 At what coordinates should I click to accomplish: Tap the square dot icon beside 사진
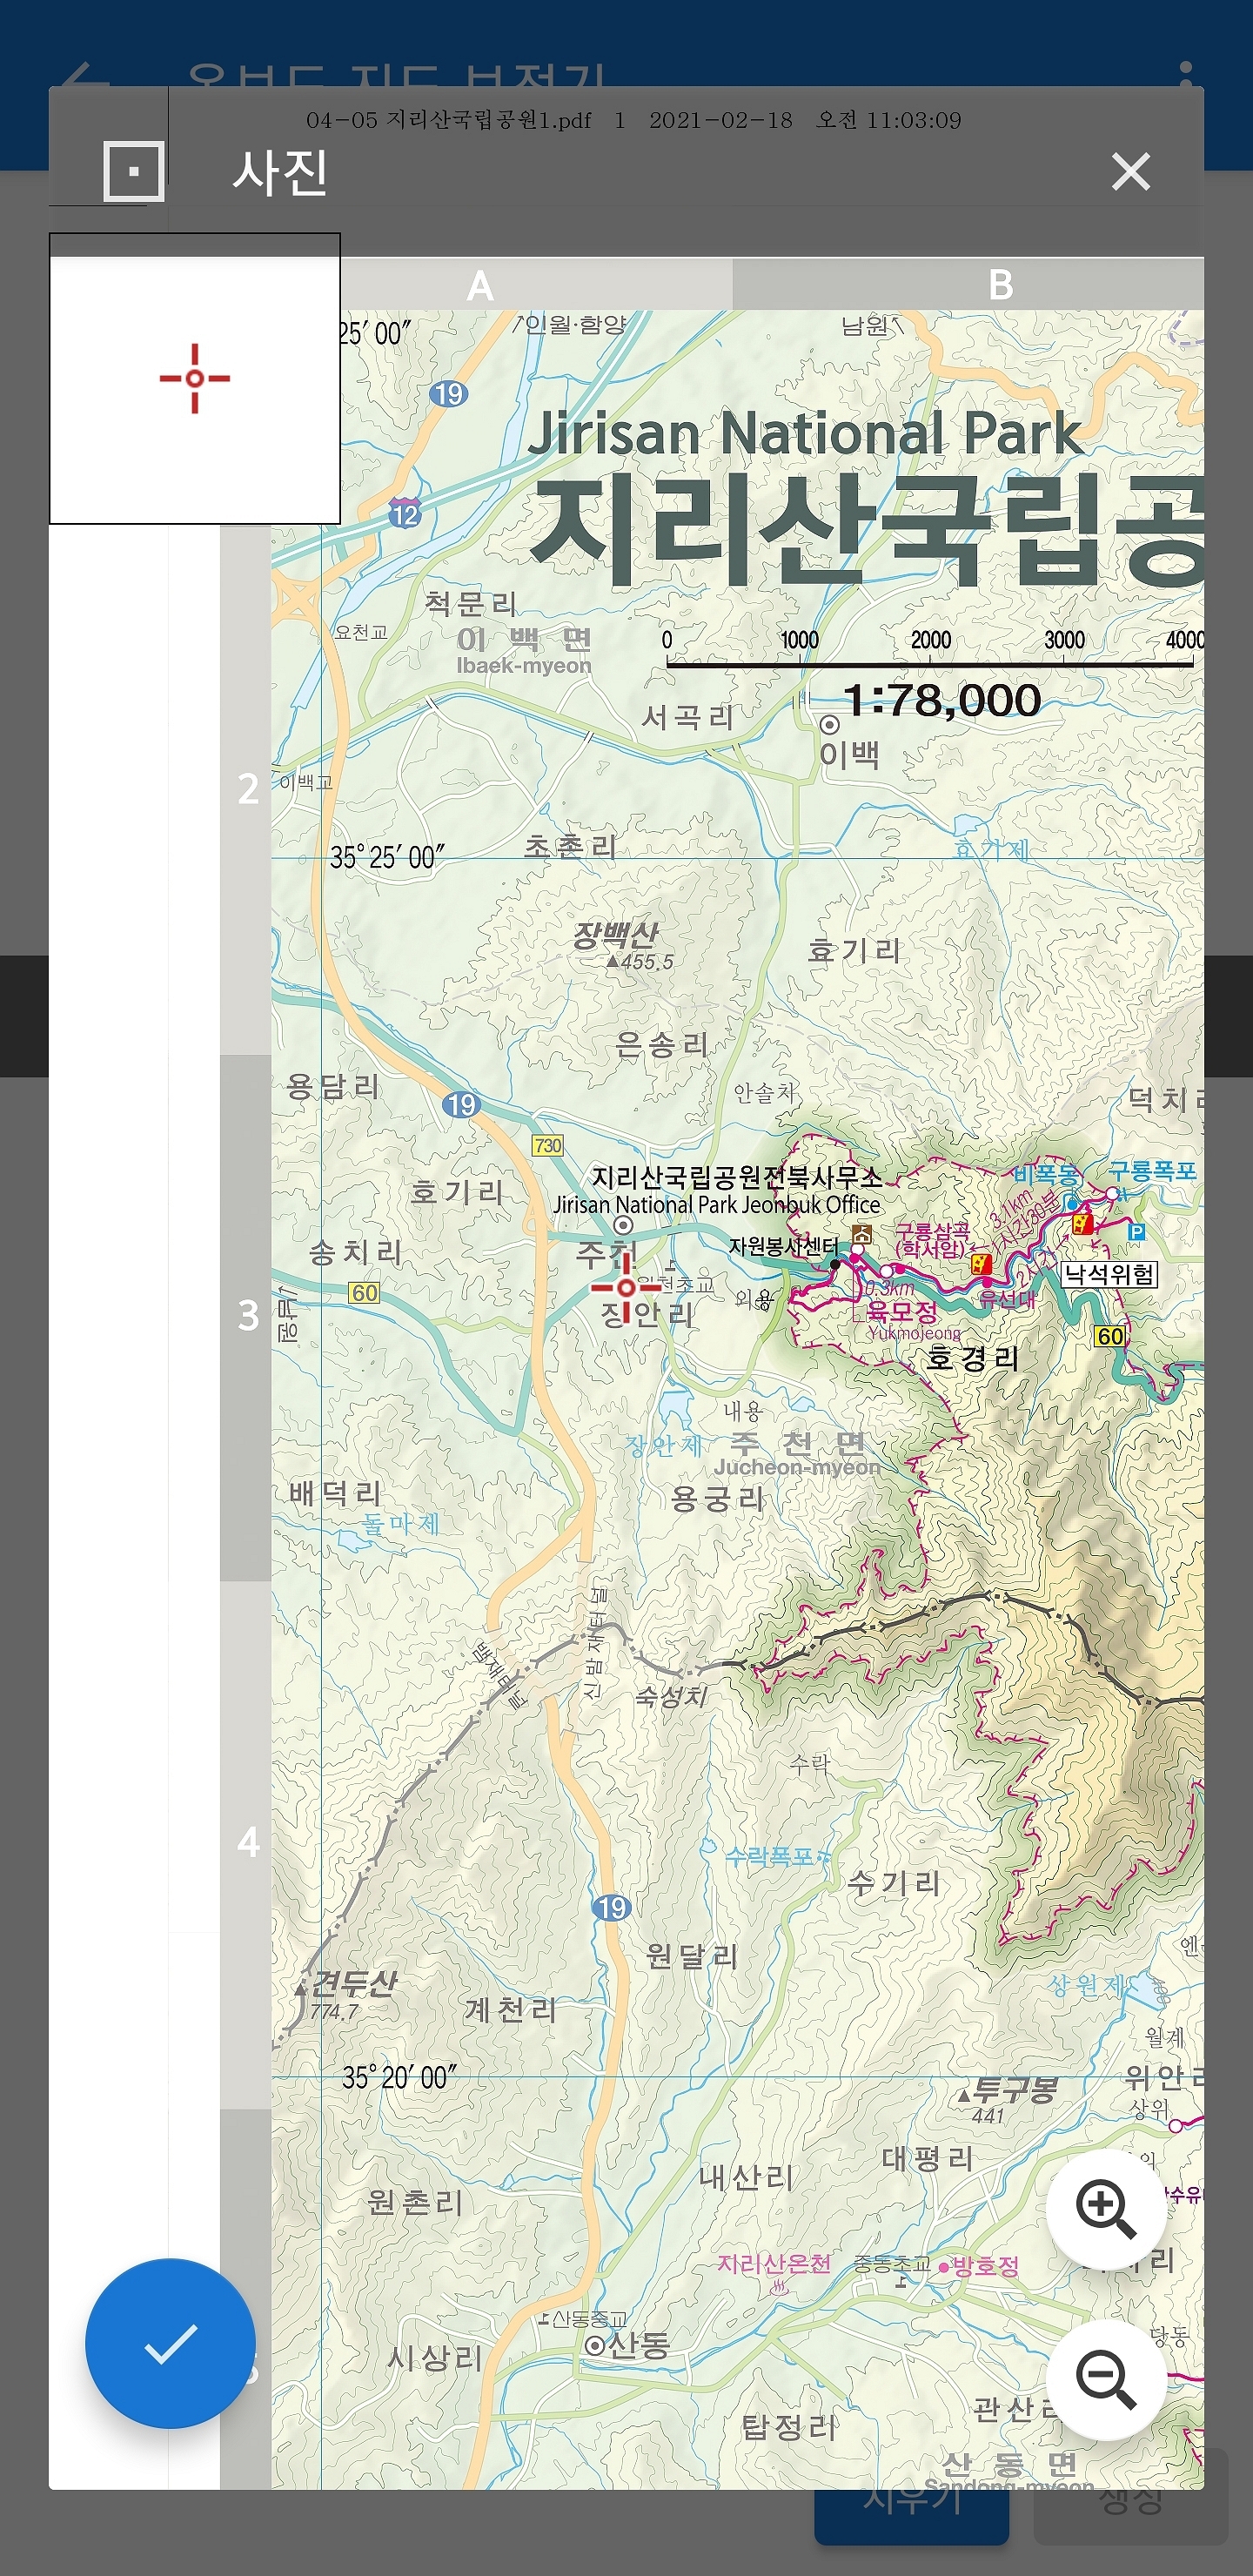tap(134, 171)
